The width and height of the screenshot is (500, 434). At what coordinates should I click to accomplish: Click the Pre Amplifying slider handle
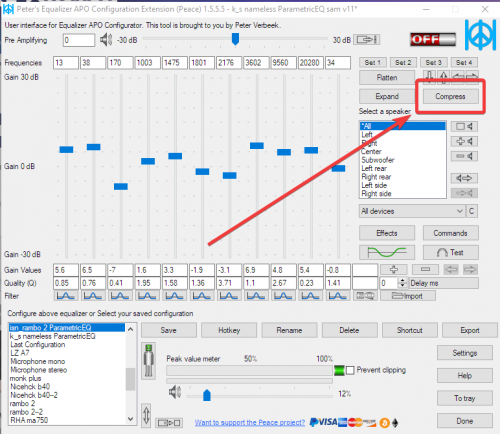[235, 39]
